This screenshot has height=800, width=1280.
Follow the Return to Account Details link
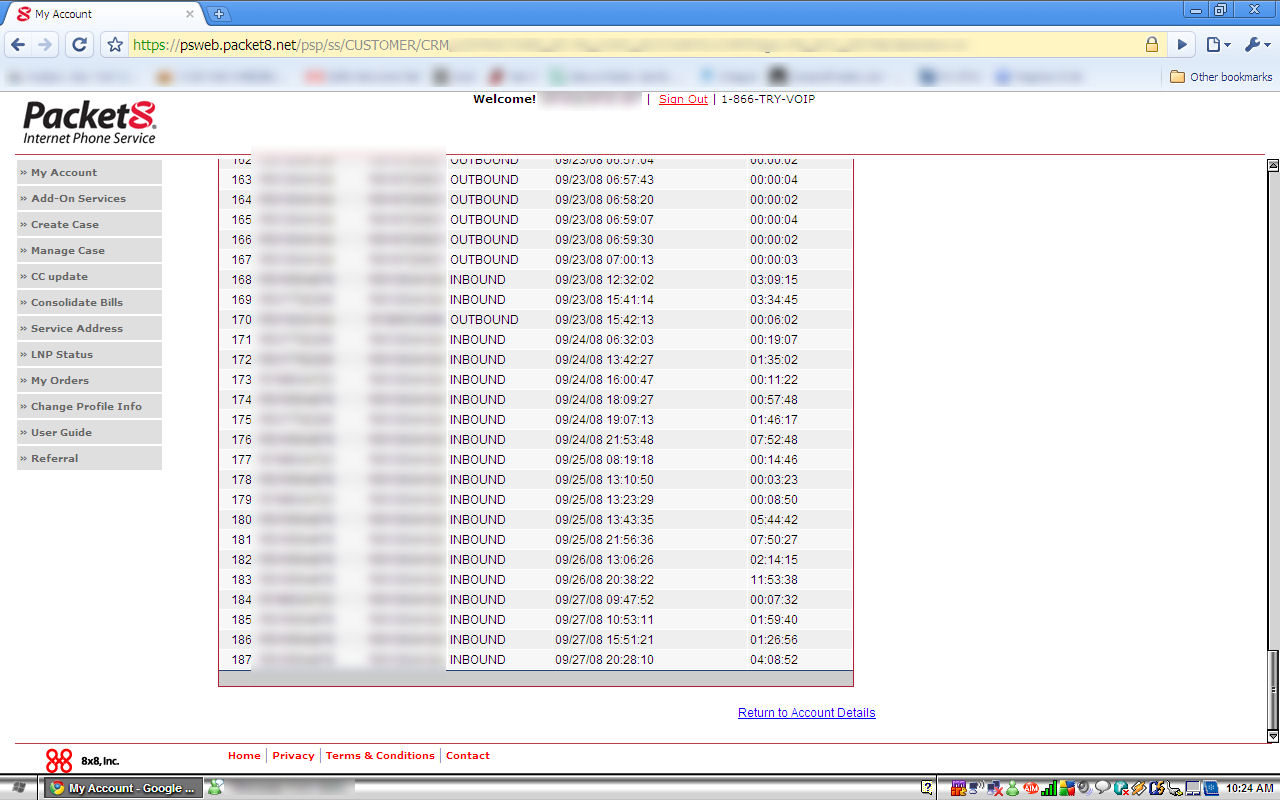(x=806, y=713)
